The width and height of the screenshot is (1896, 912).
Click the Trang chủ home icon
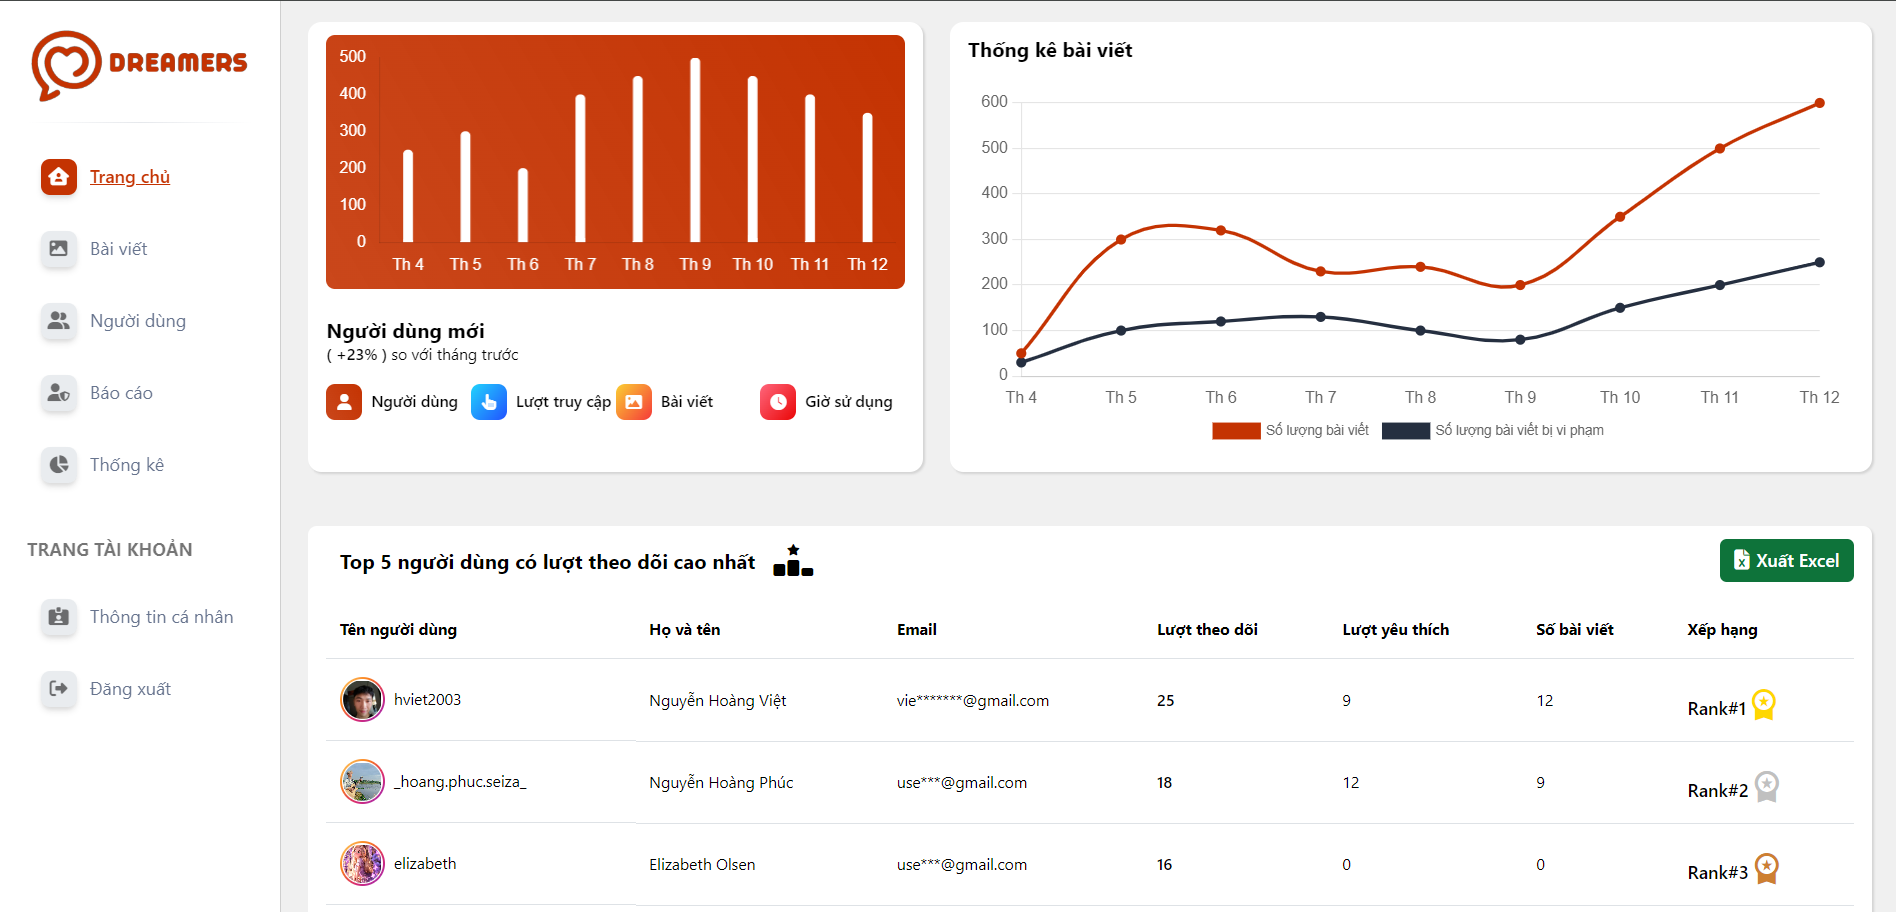59,177
